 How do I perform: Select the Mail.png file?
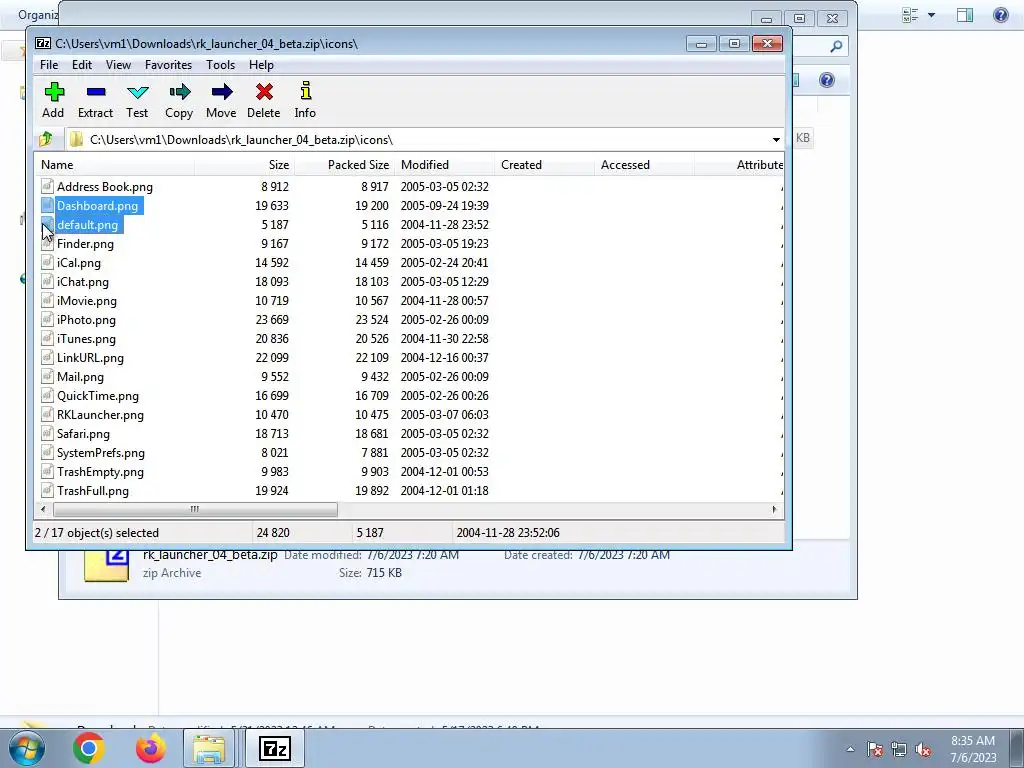(80, 377)
